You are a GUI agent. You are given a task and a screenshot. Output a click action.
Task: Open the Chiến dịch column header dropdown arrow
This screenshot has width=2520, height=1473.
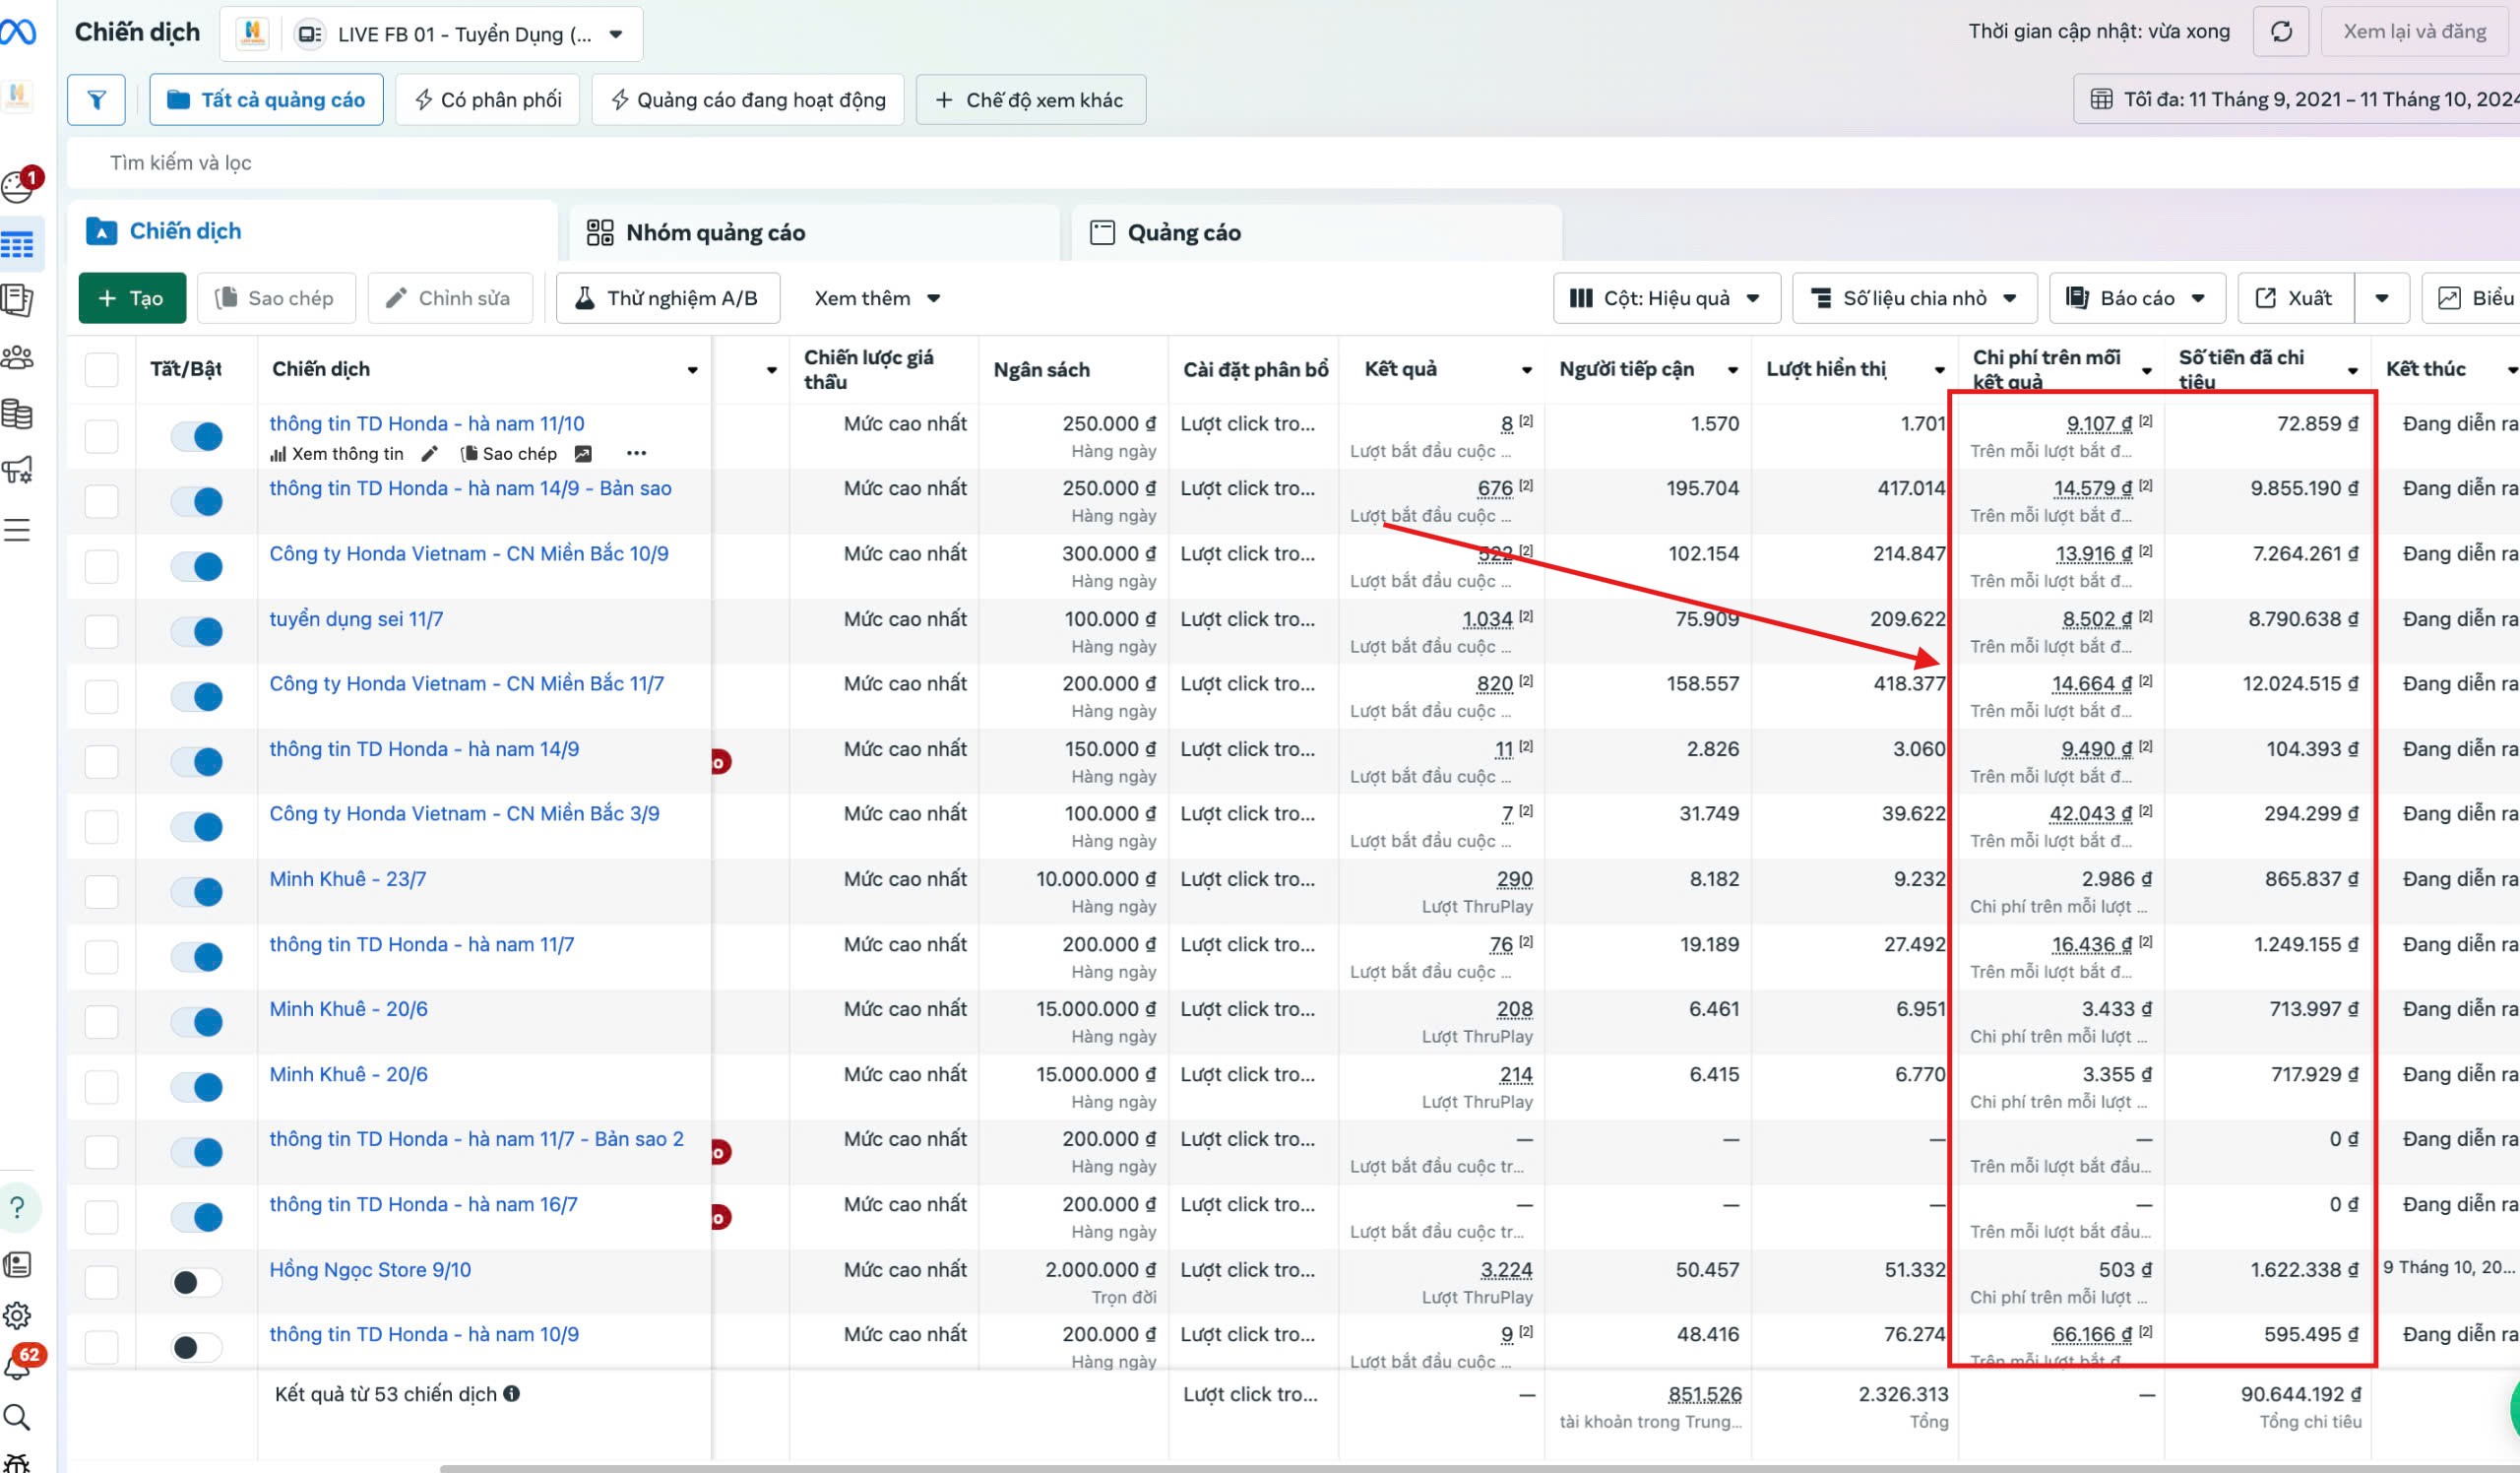point(692,371)
